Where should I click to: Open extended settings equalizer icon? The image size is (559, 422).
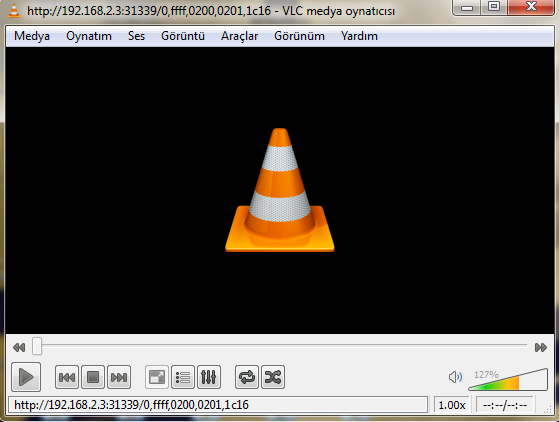pyautogui.click(x=209, y=377)
